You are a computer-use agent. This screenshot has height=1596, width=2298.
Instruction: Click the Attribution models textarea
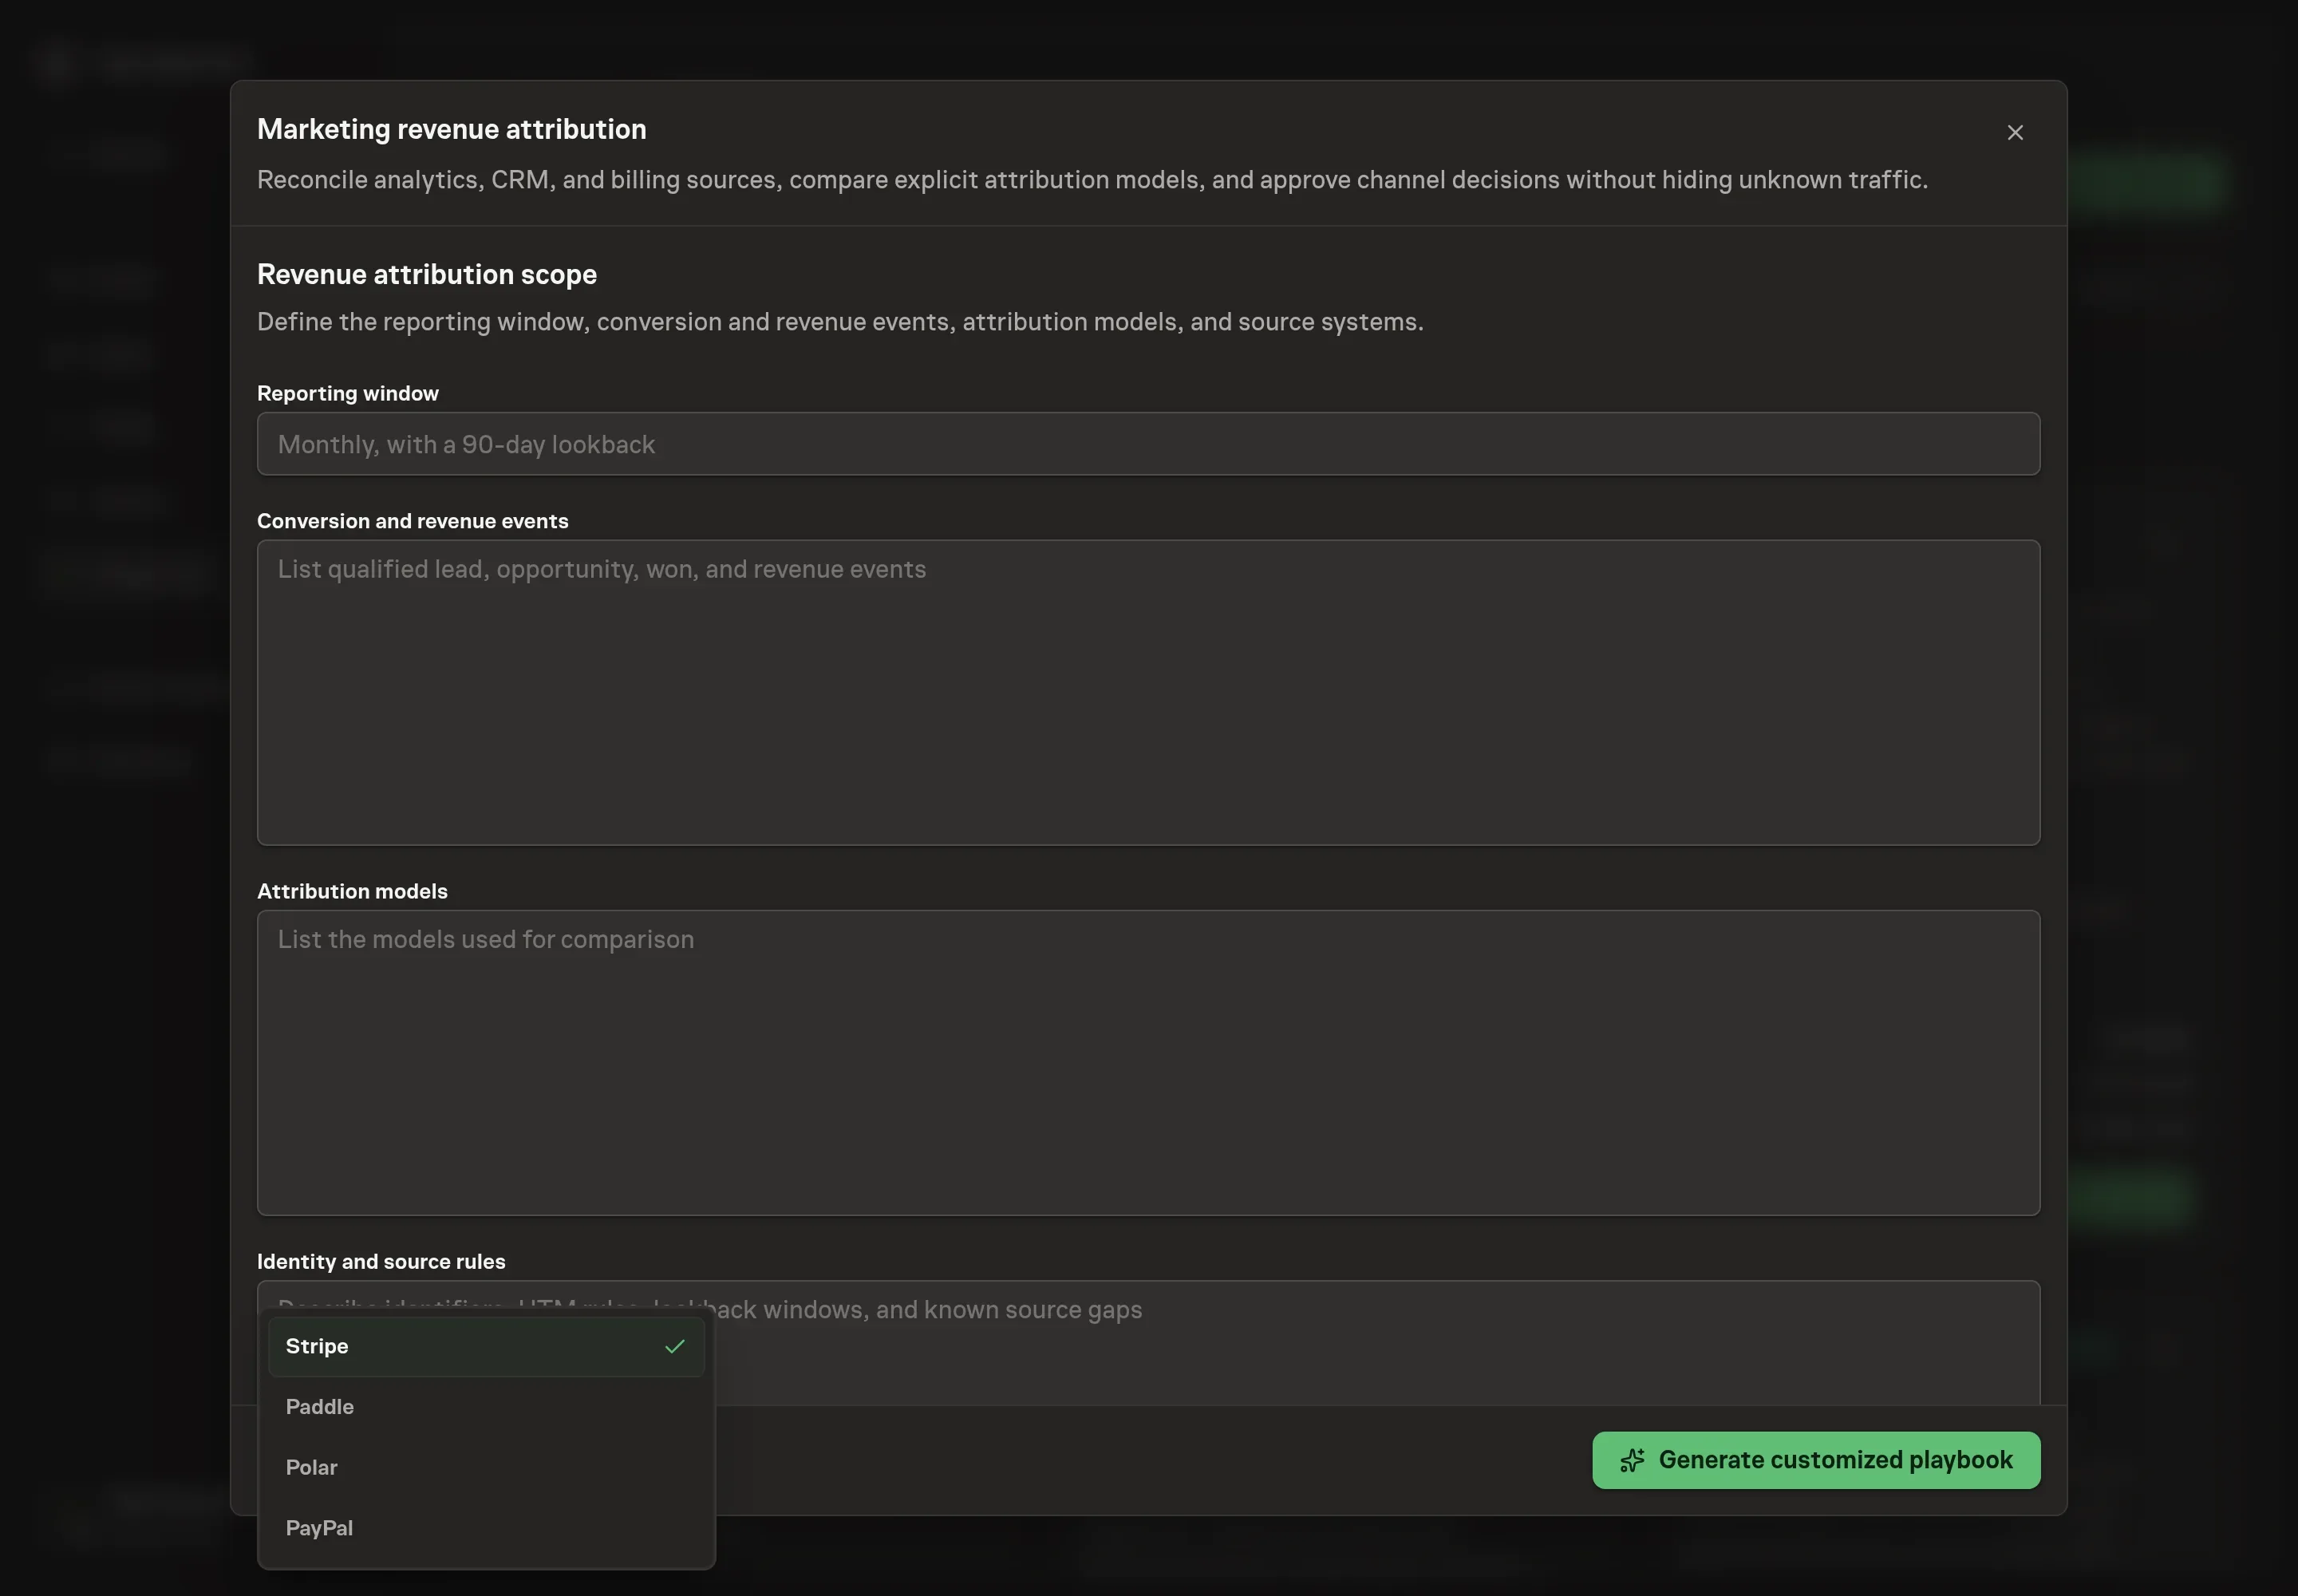[x=1148, y=1063]
